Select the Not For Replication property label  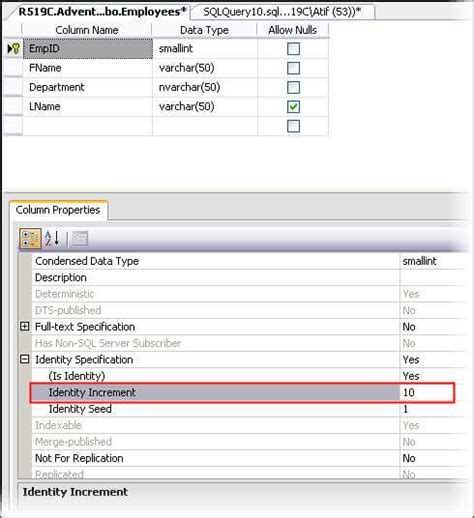(x=79, y=458)
